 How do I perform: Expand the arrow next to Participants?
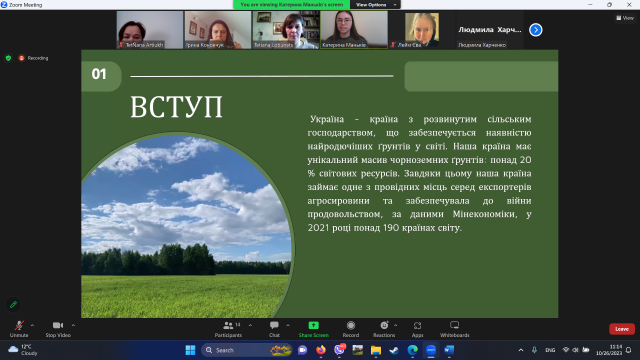pyautogui.click(x=250, y=325)
